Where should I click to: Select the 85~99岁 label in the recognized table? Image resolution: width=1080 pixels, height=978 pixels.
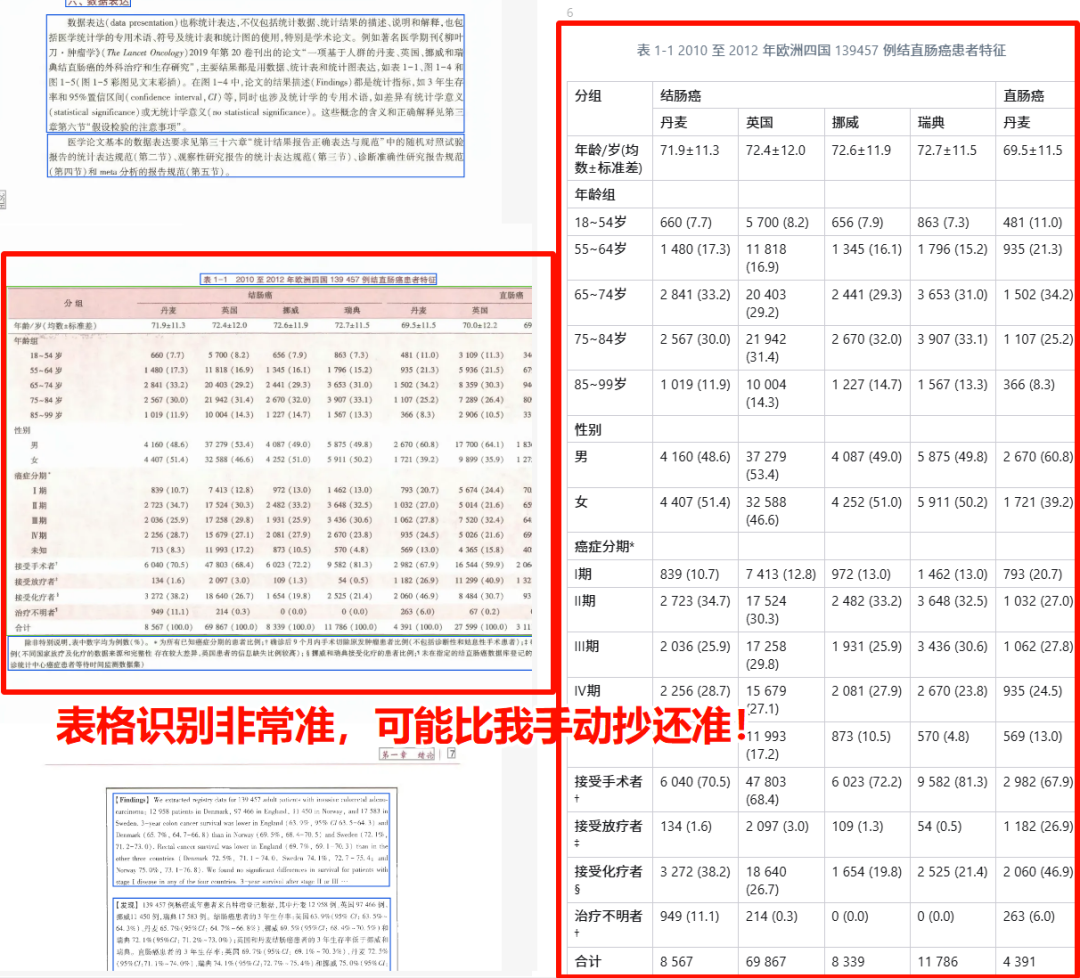coord(601,384)
